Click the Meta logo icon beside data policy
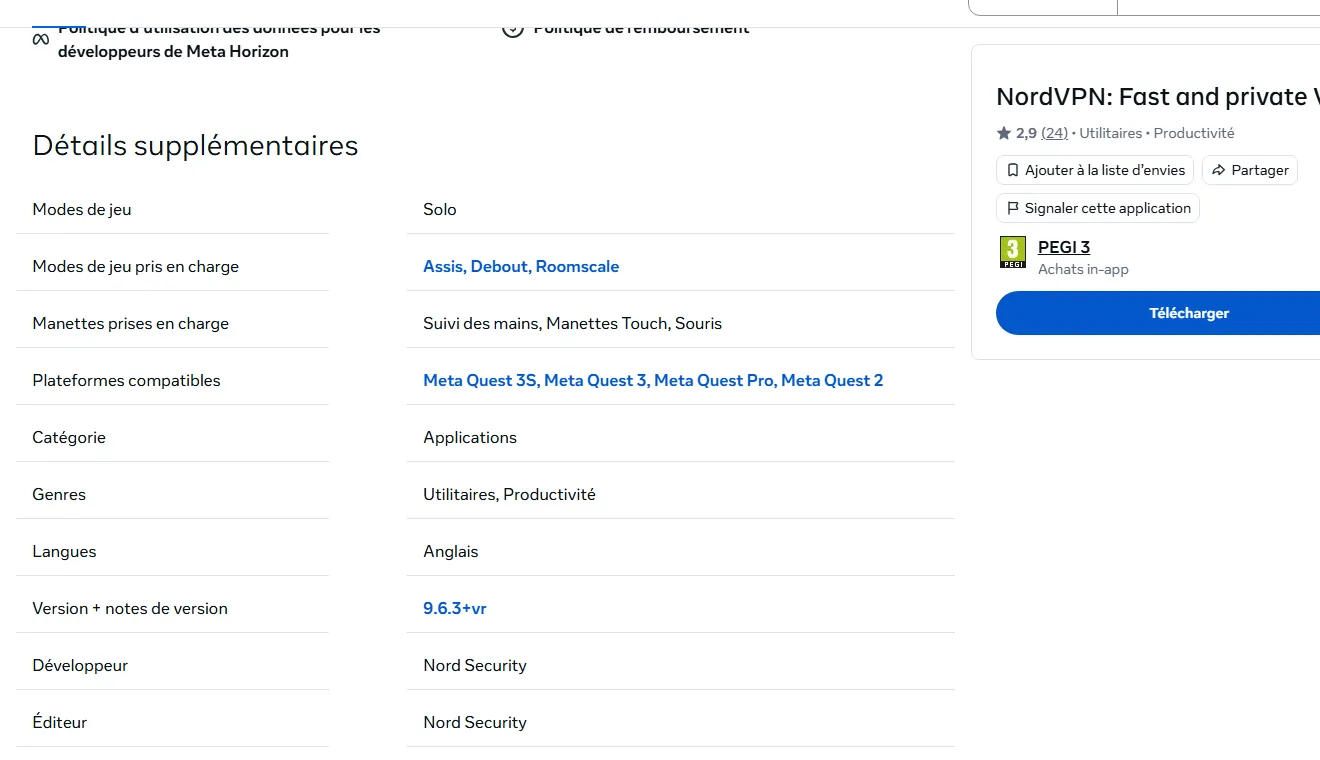Screen dimensions: 1320x760 [40, 39]
